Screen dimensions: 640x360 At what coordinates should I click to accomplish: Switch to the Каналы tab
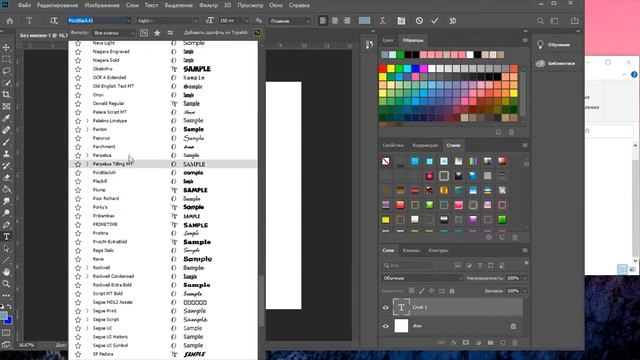(411, 250)
